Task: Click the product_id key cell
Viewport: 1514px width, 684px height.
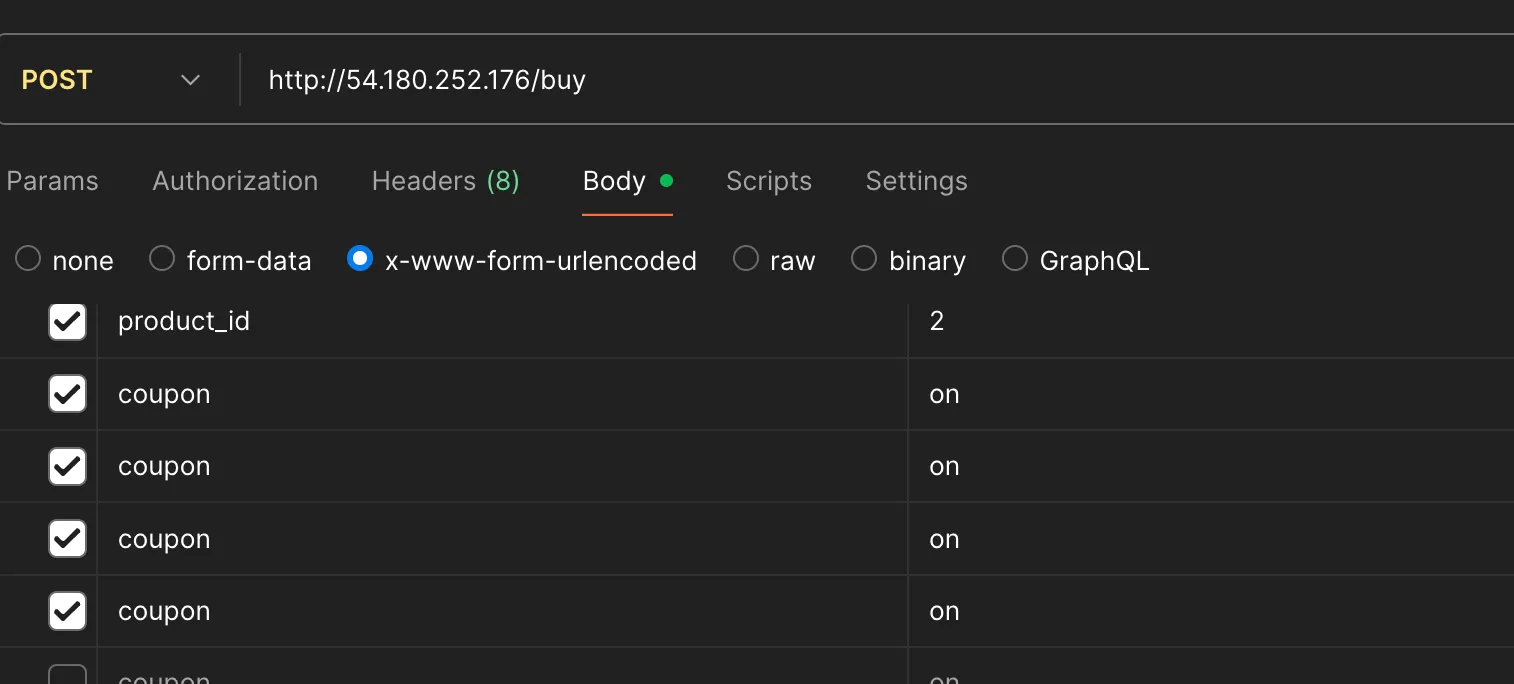Action: (x=500, y=322)
